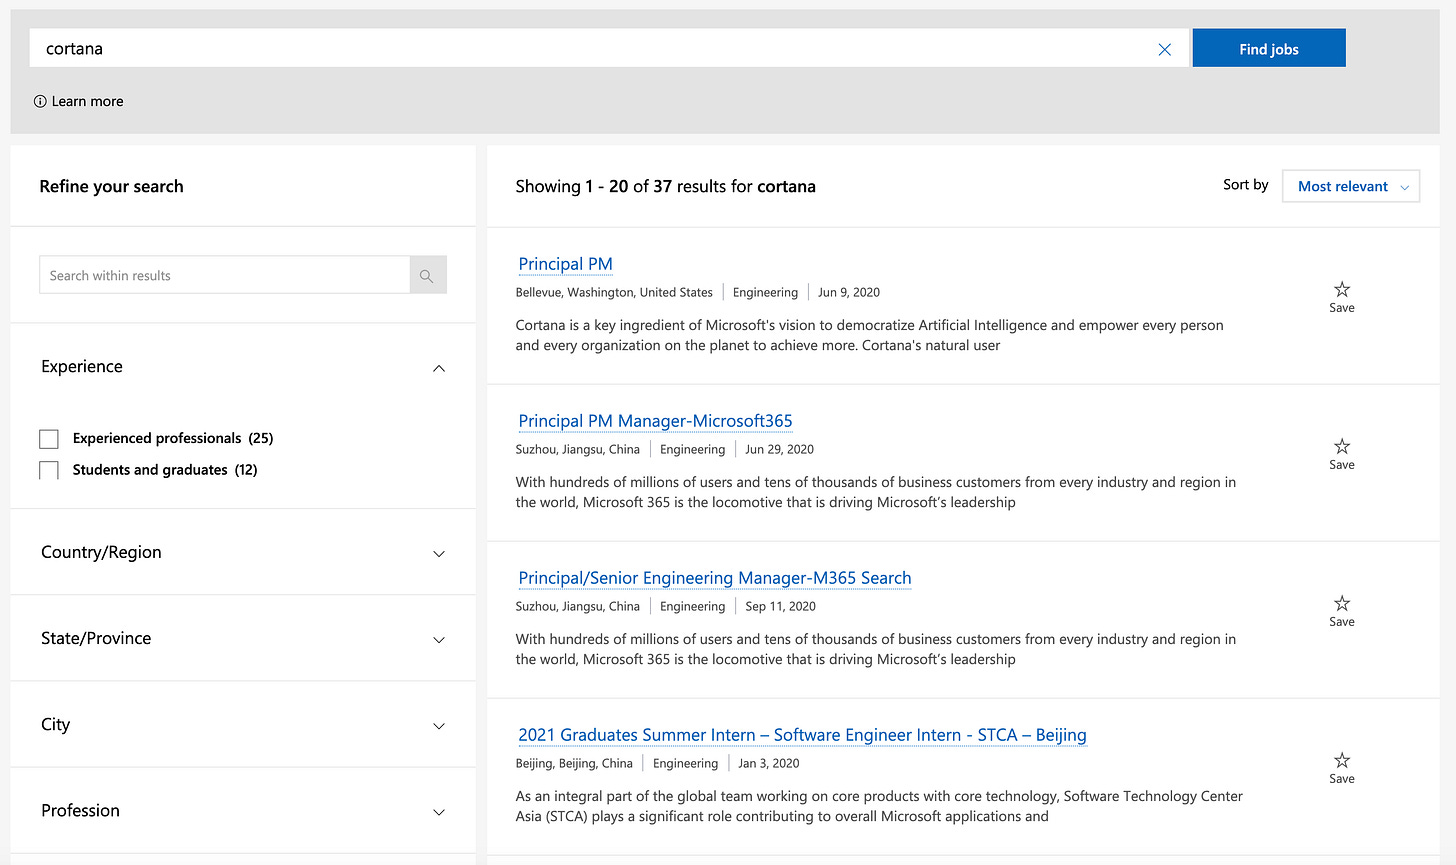Clear the cortana search text with X

[x=1164, y=49]
